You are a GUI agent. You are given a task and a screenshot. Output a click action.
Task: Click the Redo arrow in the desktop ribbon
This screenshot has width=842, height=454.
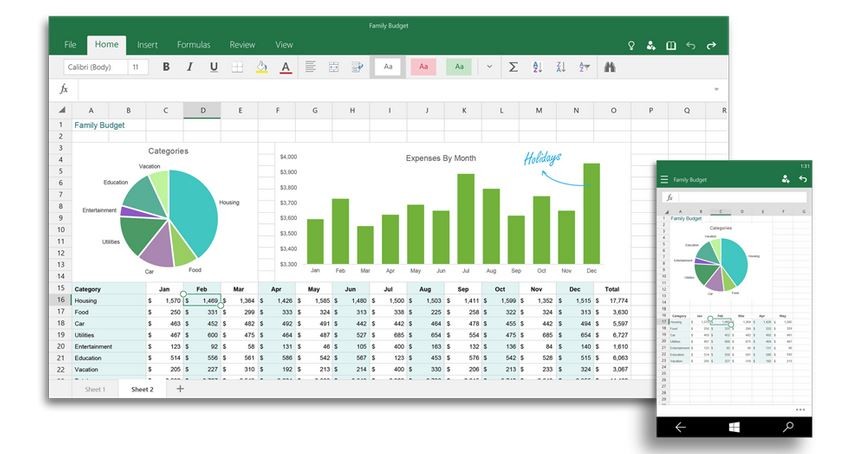pos(711,45)
